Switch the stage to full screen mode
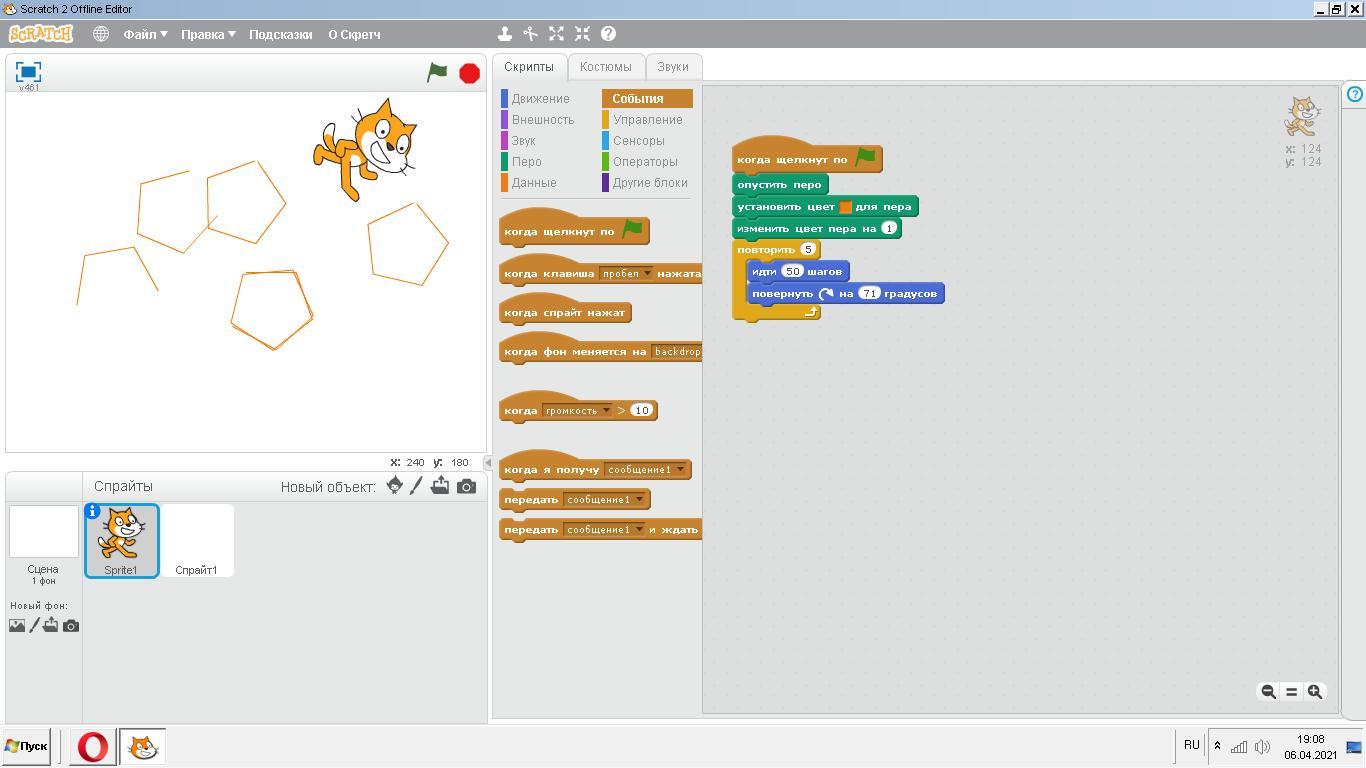The width and height of the screenshot is (1366, 768). (28, 71)
